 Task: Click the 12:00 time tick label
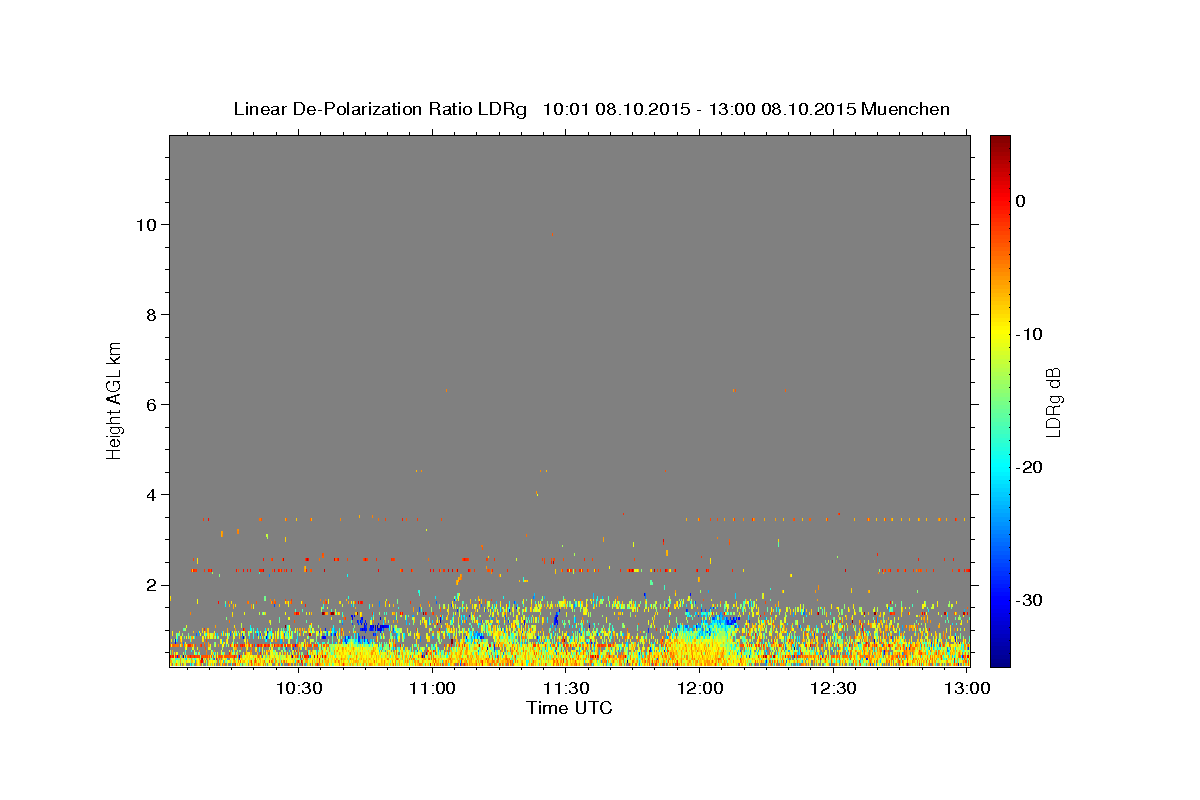pos(700,688)
